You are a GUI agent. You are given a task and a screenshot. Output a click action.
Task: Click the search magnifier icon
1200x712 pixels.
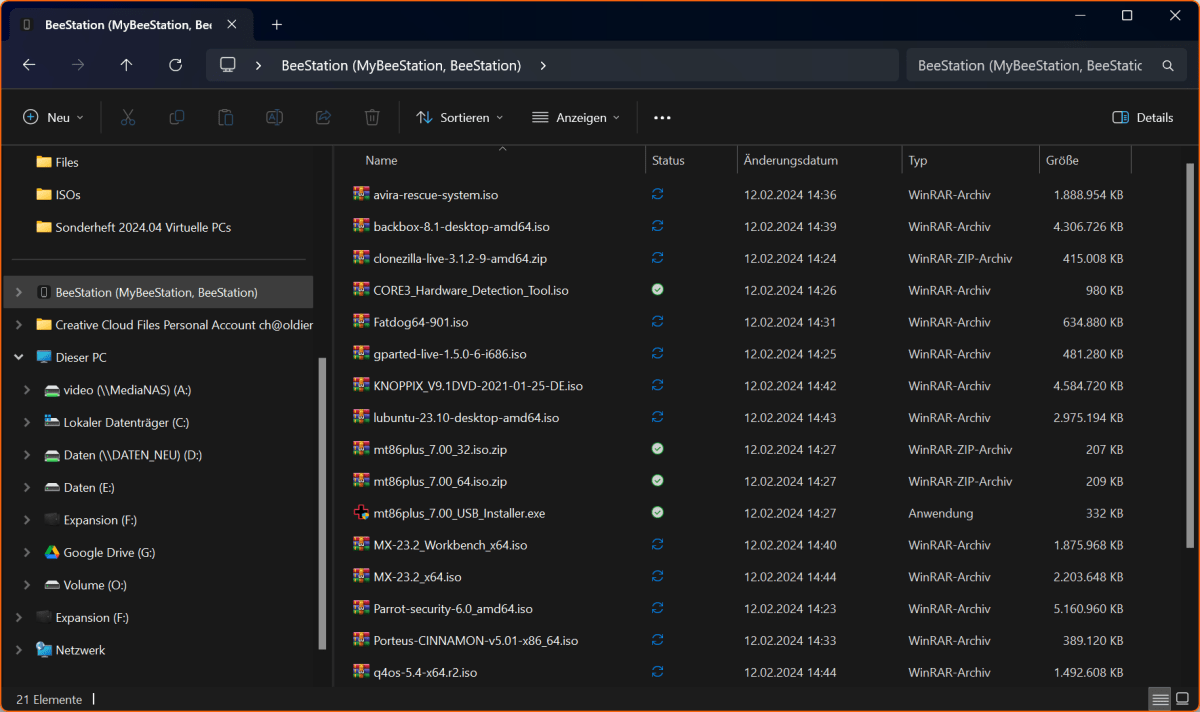(x=1167, y=65)
